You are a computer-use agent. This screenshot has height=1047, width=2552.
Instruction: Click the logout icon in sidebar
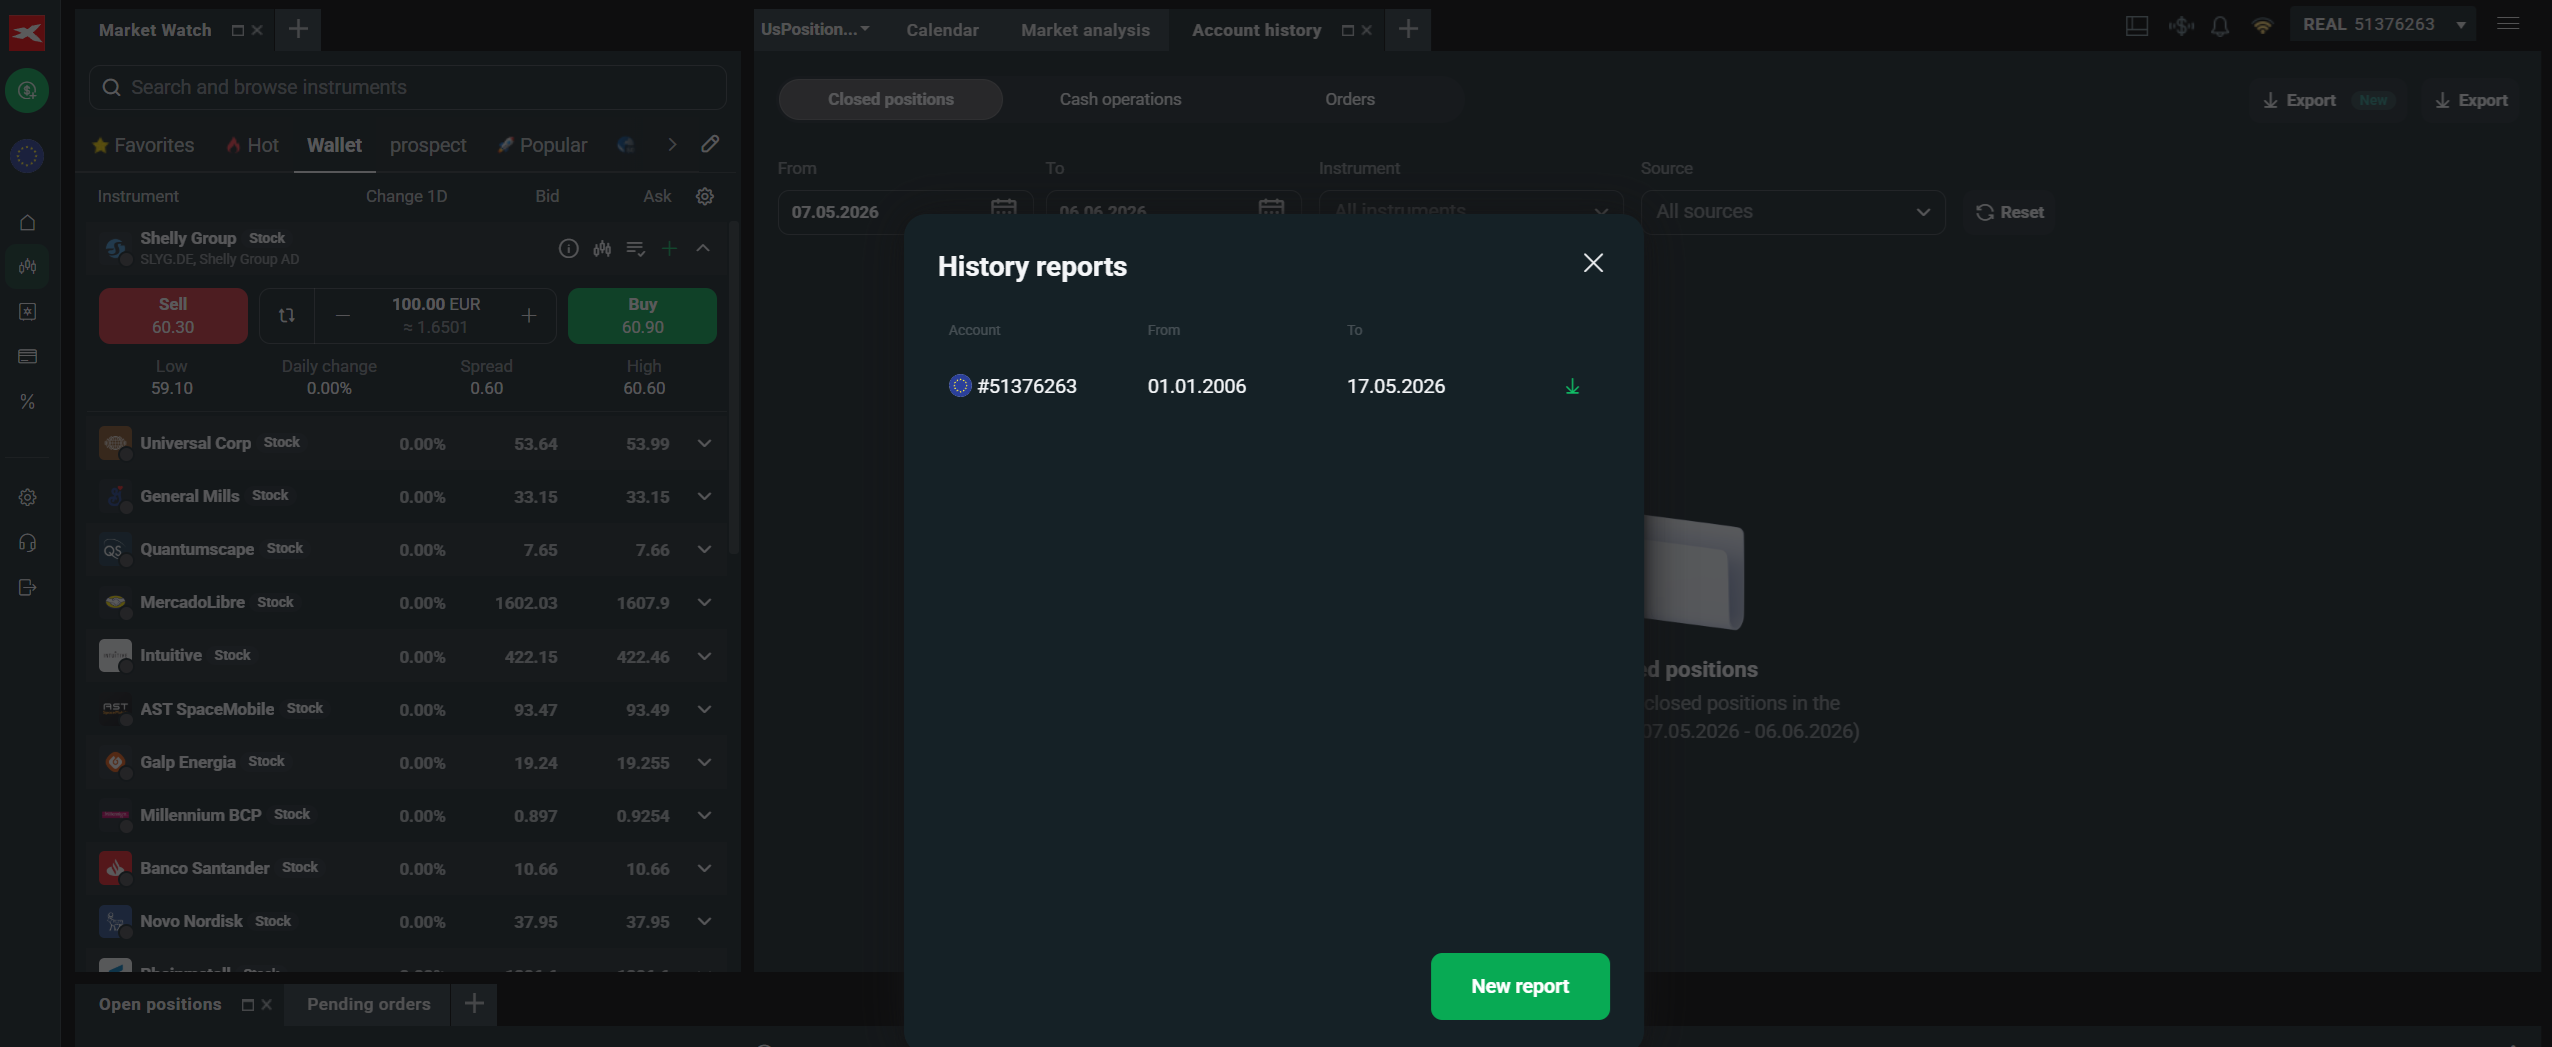(27, 587)
